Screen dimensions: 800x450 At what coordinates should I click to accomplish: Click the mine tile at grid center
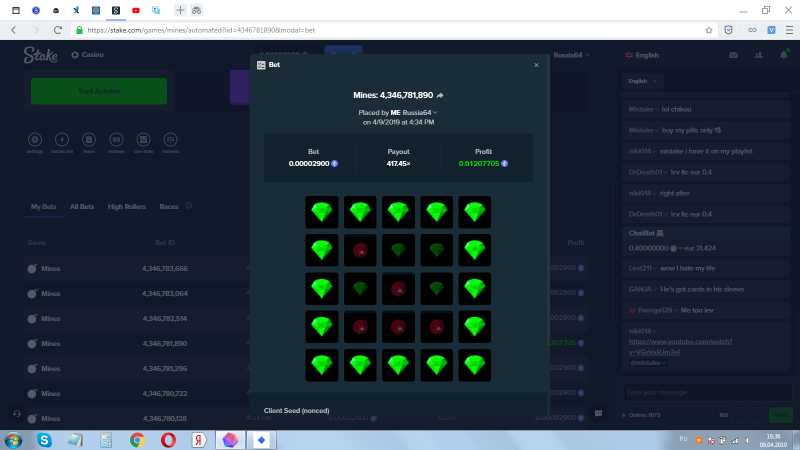(398, 288)
